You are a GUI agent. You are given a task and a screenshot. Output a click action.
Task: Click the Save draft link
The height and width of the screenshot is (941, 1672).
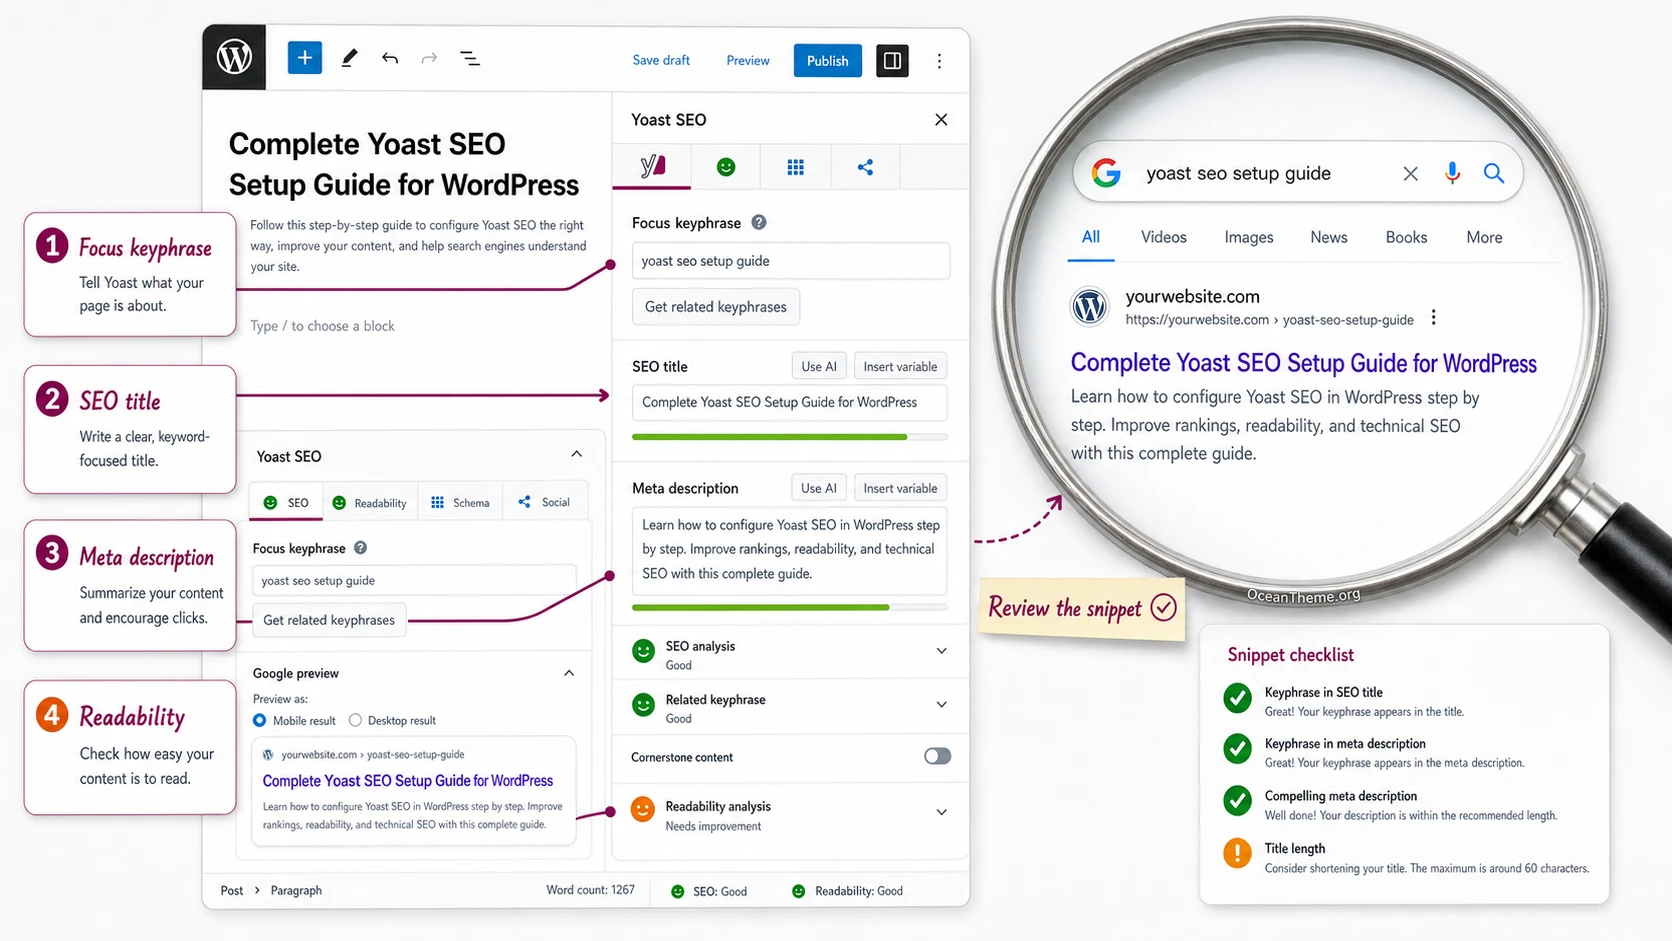pyautogui.click(x=661, y=60)
